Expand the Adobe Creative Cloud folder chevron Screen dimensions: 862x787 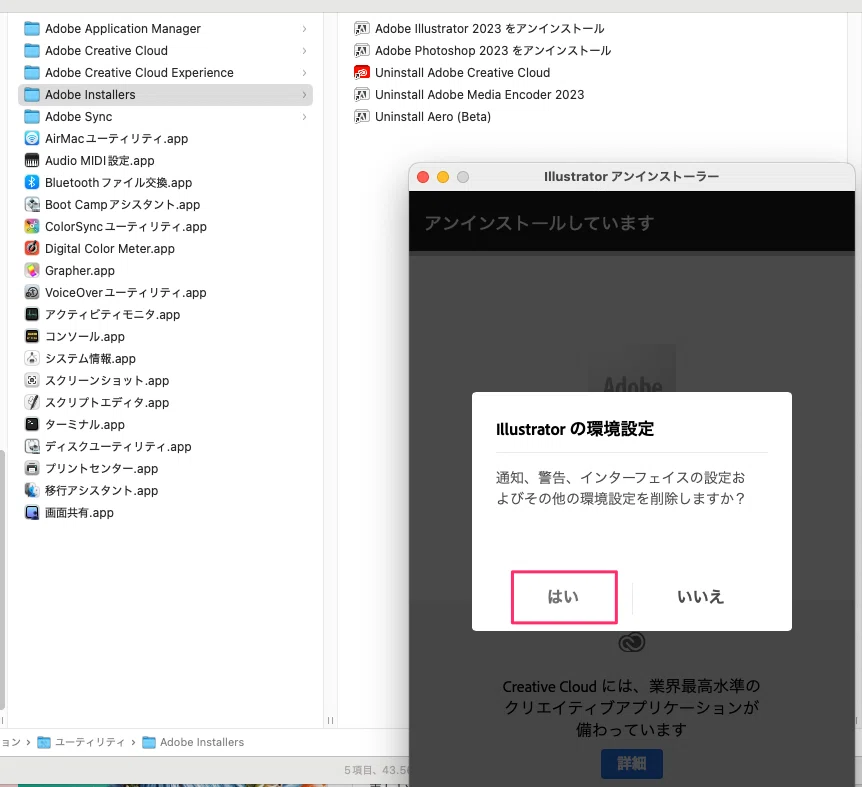click(304, 51)
